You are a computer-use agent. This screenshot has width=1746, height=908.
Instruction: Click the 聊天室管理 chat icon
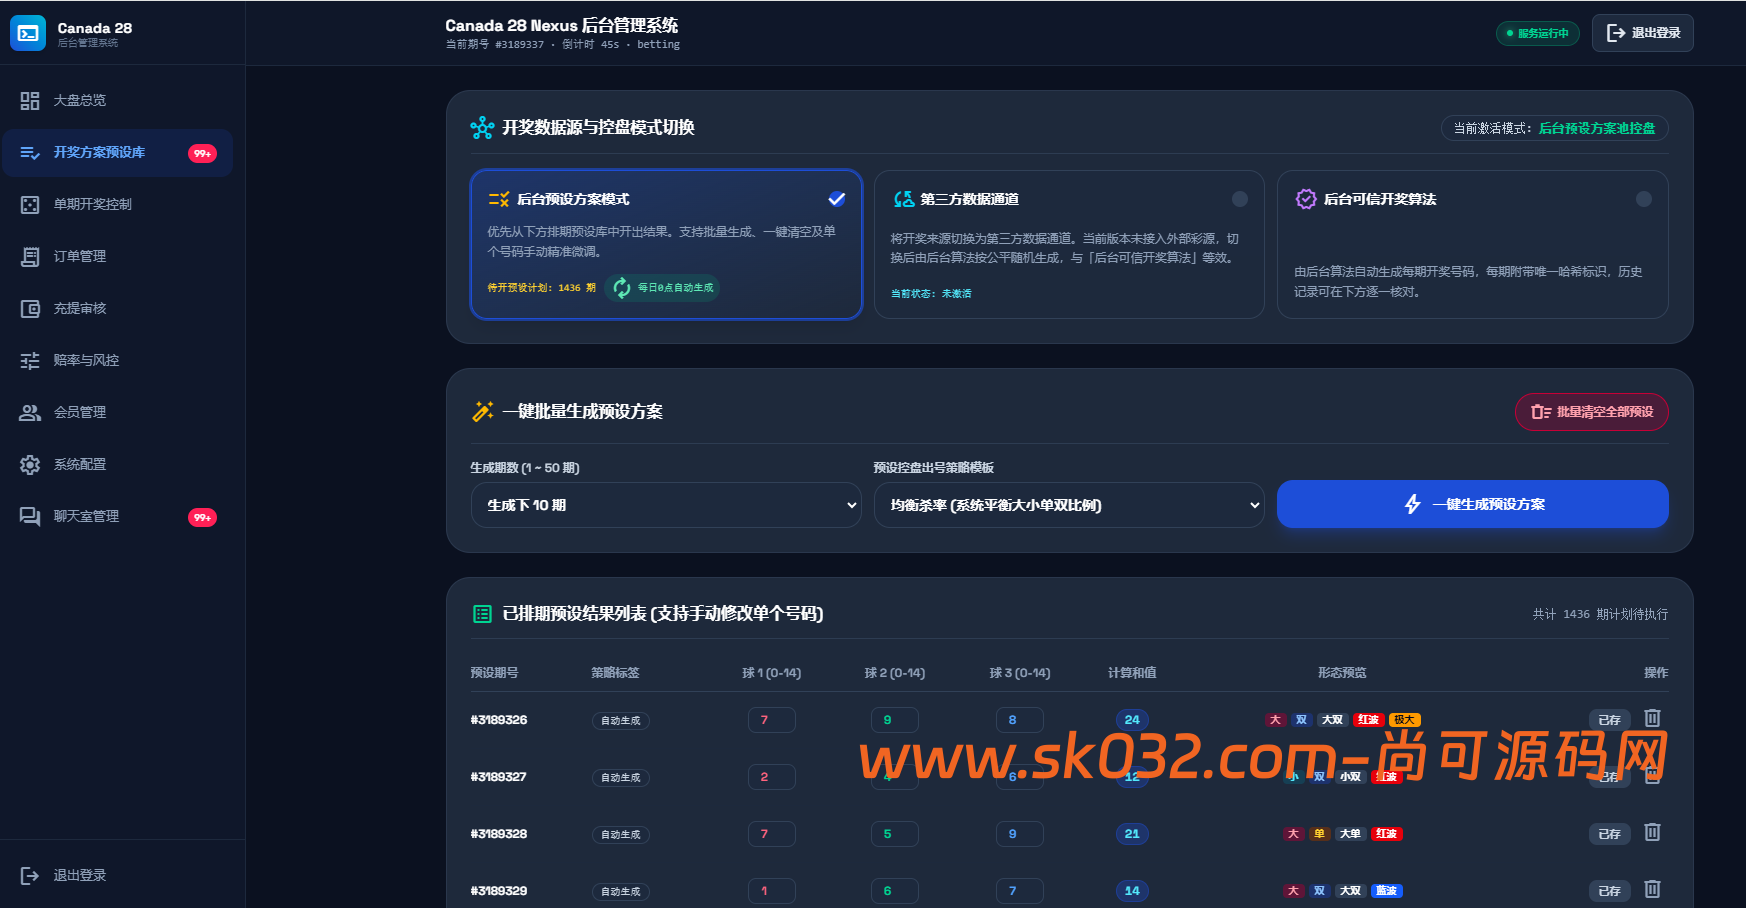(30, 517)
